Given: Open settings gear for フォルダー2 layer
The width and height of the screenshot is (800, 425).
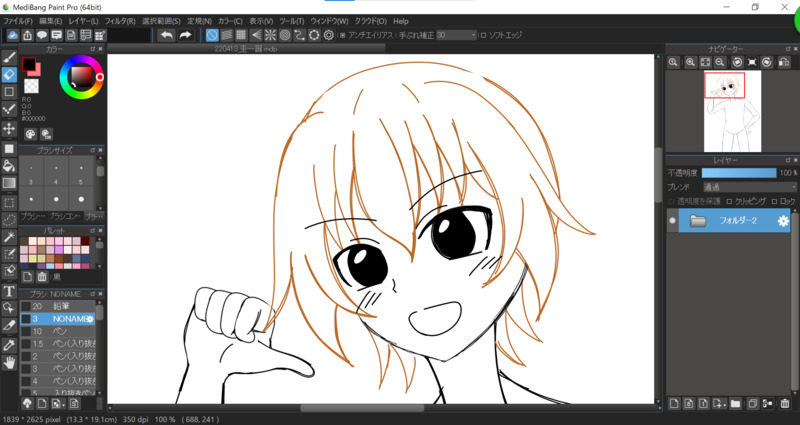Looking at the screenshot, I should 783,221.
